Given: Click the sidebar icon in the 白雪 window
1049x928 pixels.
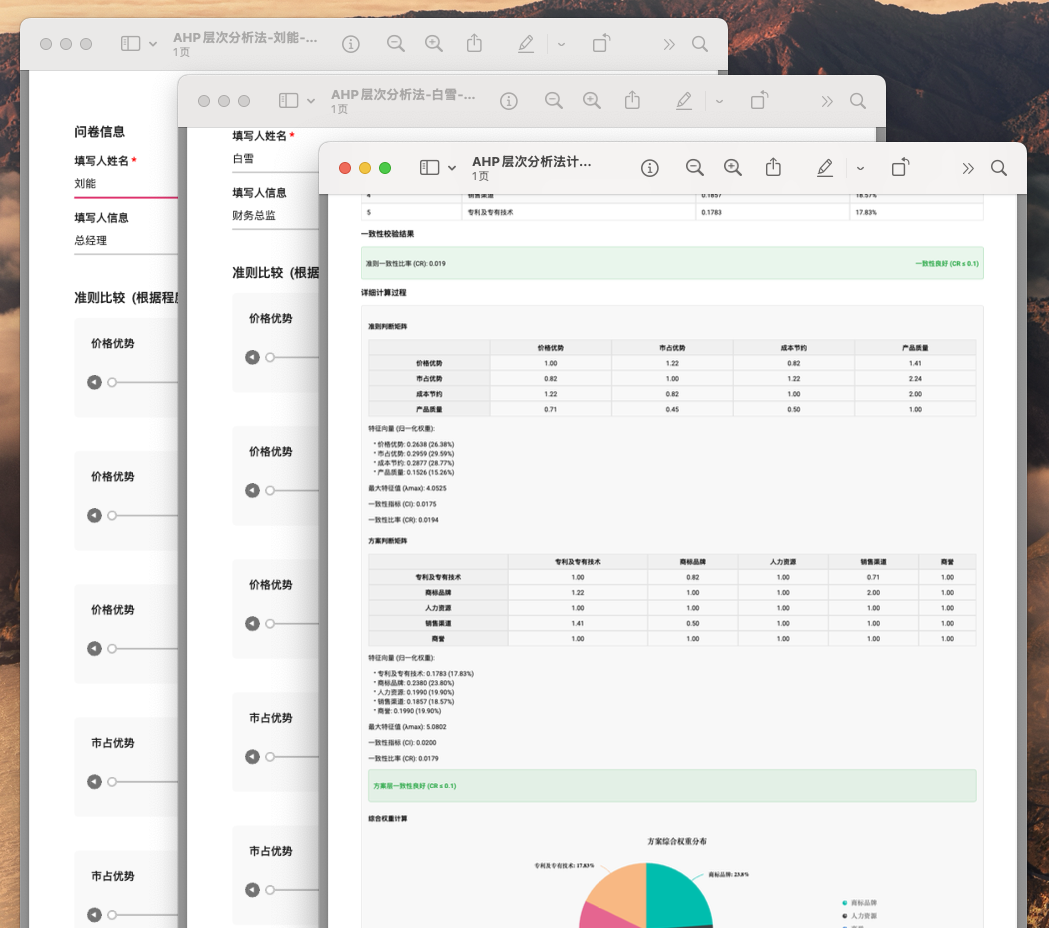Looking at the screenshot, I should coord(288,100).
